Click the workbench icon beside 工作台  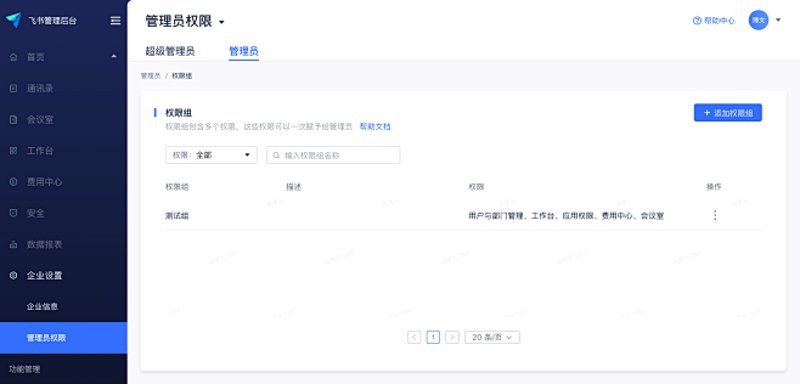(x=14, y=151)
